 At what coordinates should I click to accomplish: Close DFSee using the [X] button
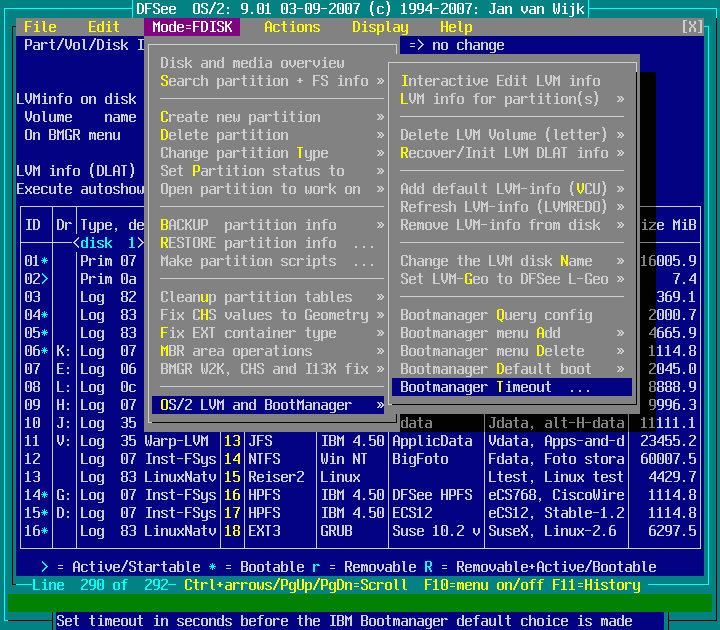[691, 27]
